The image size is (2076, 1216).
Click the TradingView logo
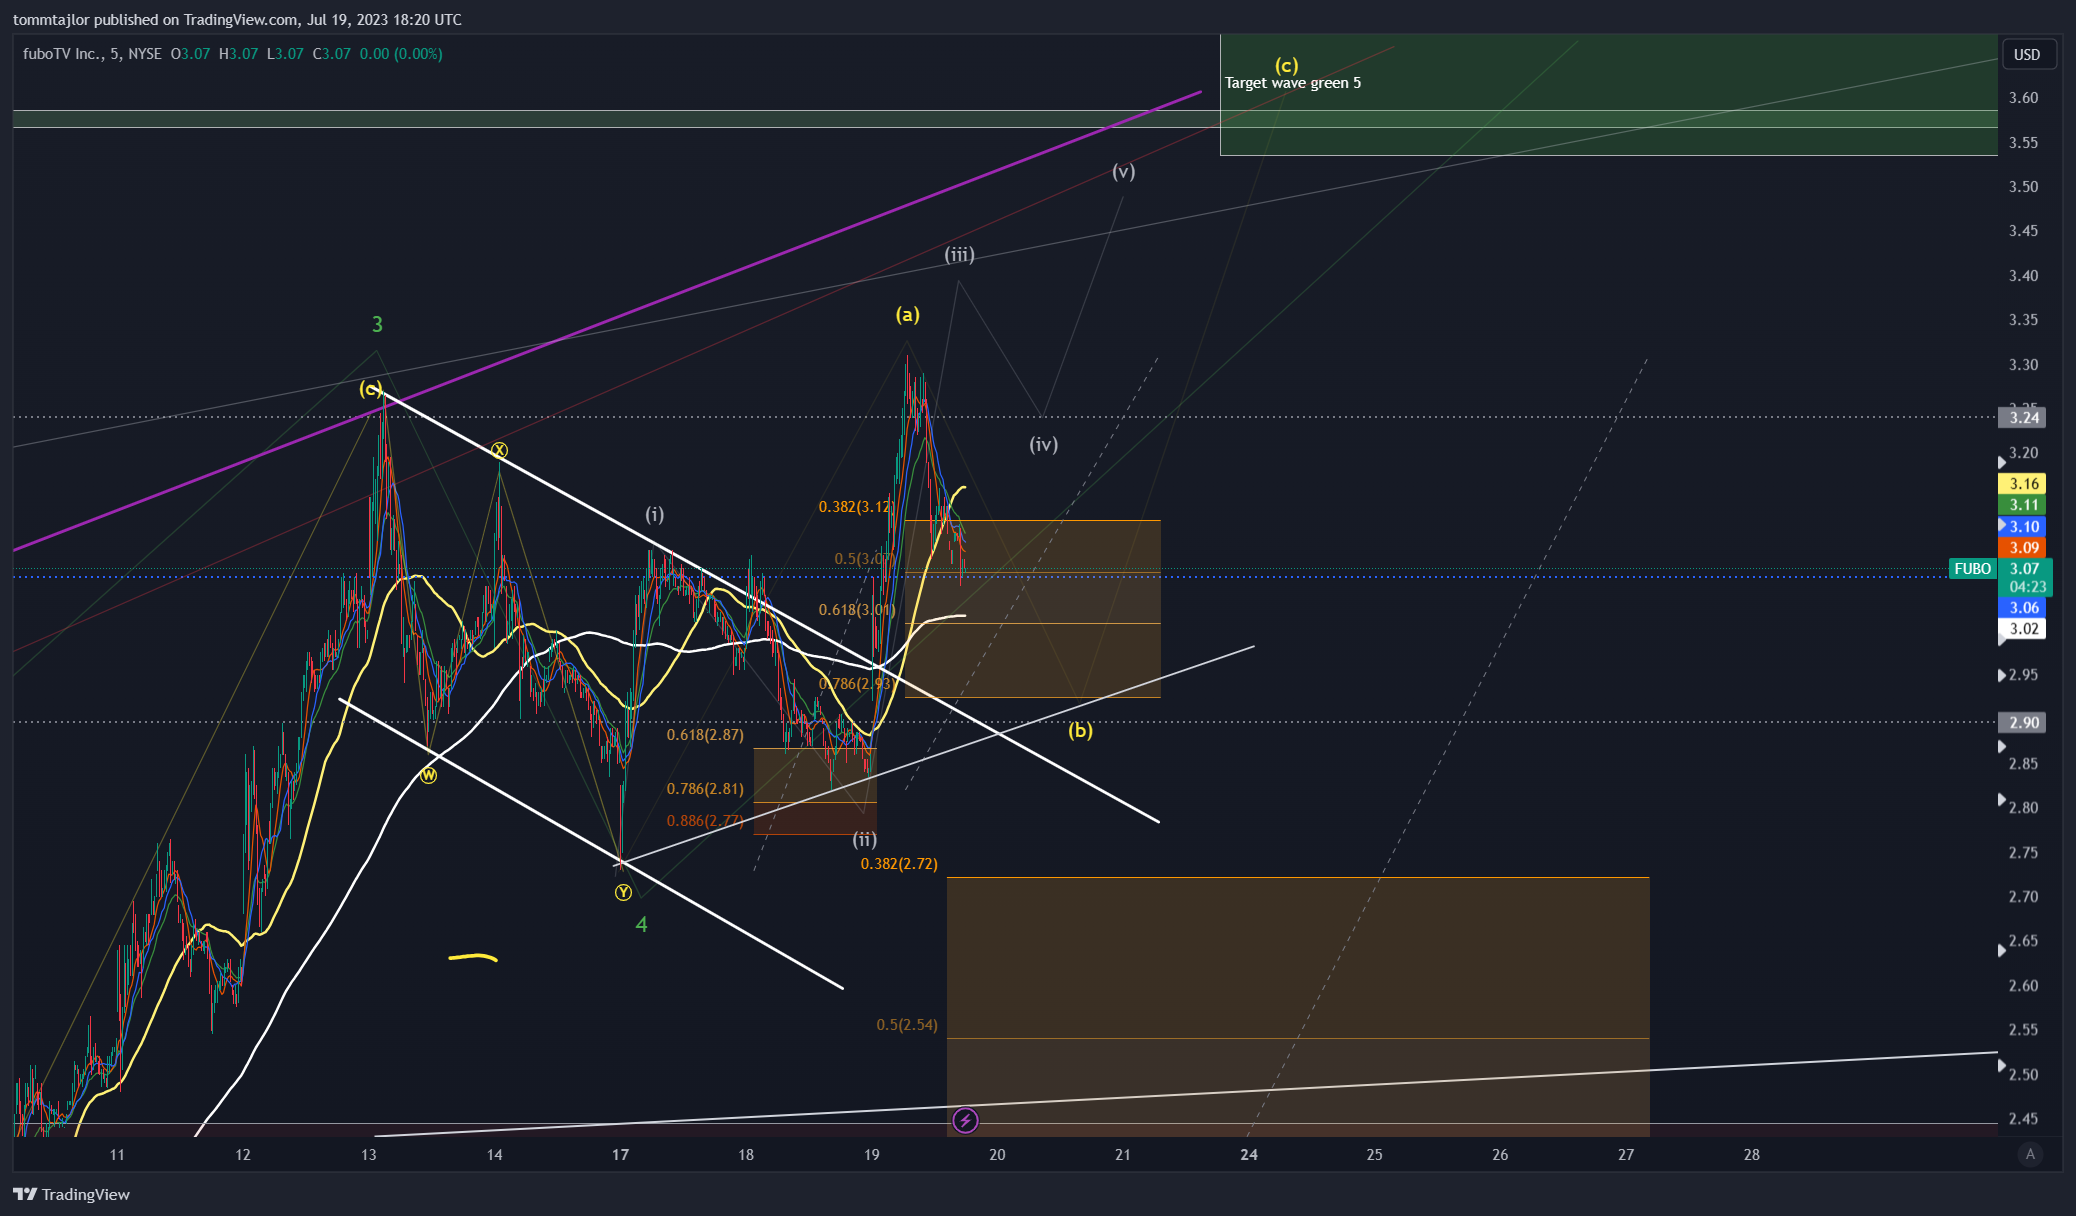71,1194
